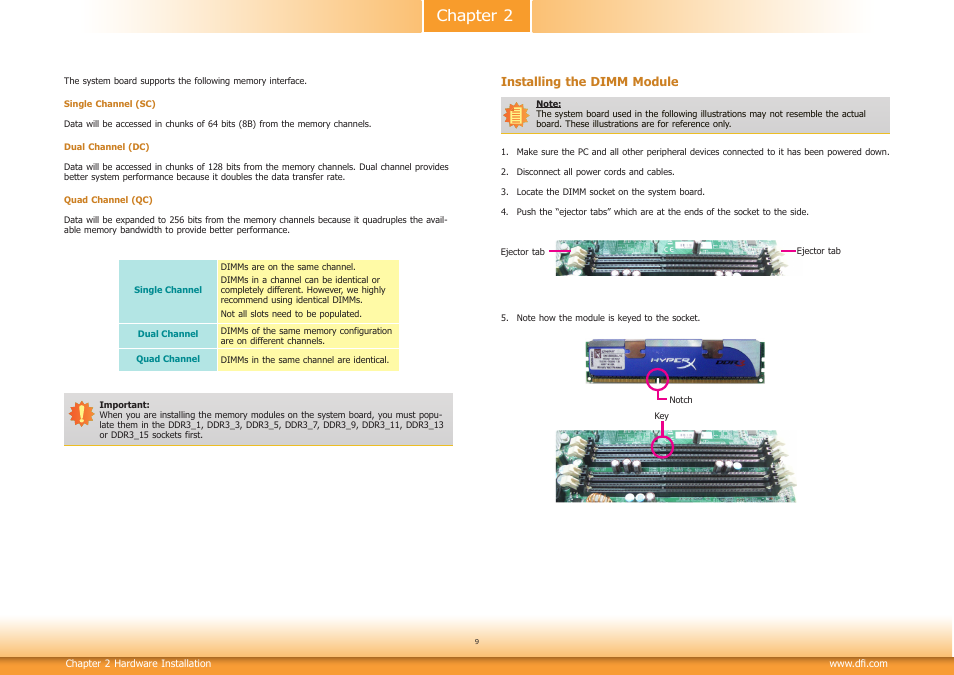Click 'DIMMs in the same channel are identical.' cell
The image size is (954, 675).
click(308, 360)
